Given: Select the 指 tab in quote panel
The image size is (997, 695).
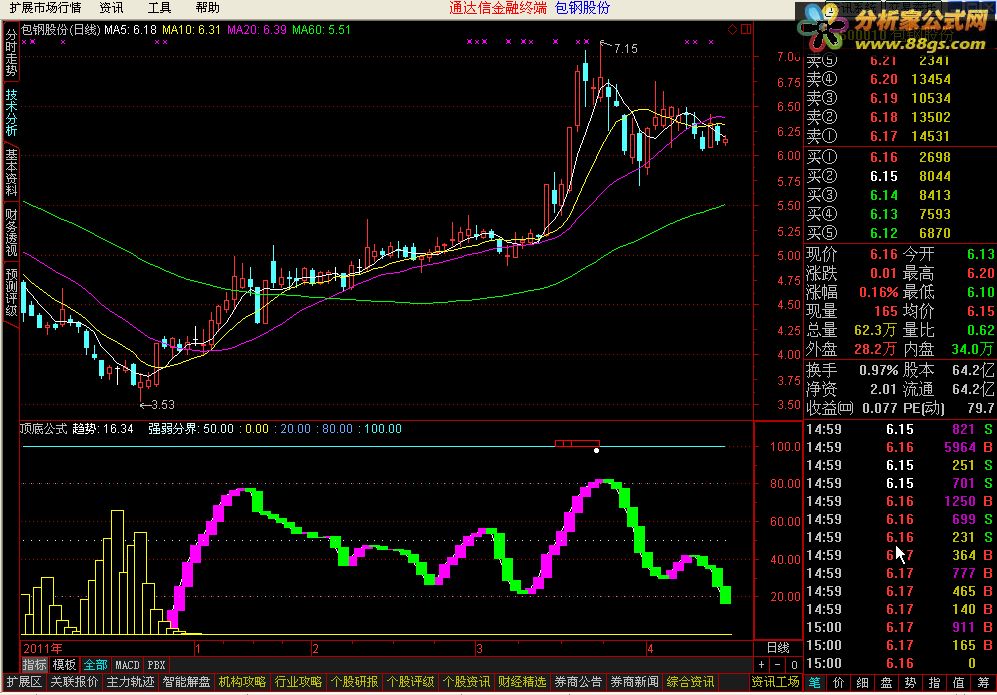Looking at the screenshot, I should (x=935, y=682).
